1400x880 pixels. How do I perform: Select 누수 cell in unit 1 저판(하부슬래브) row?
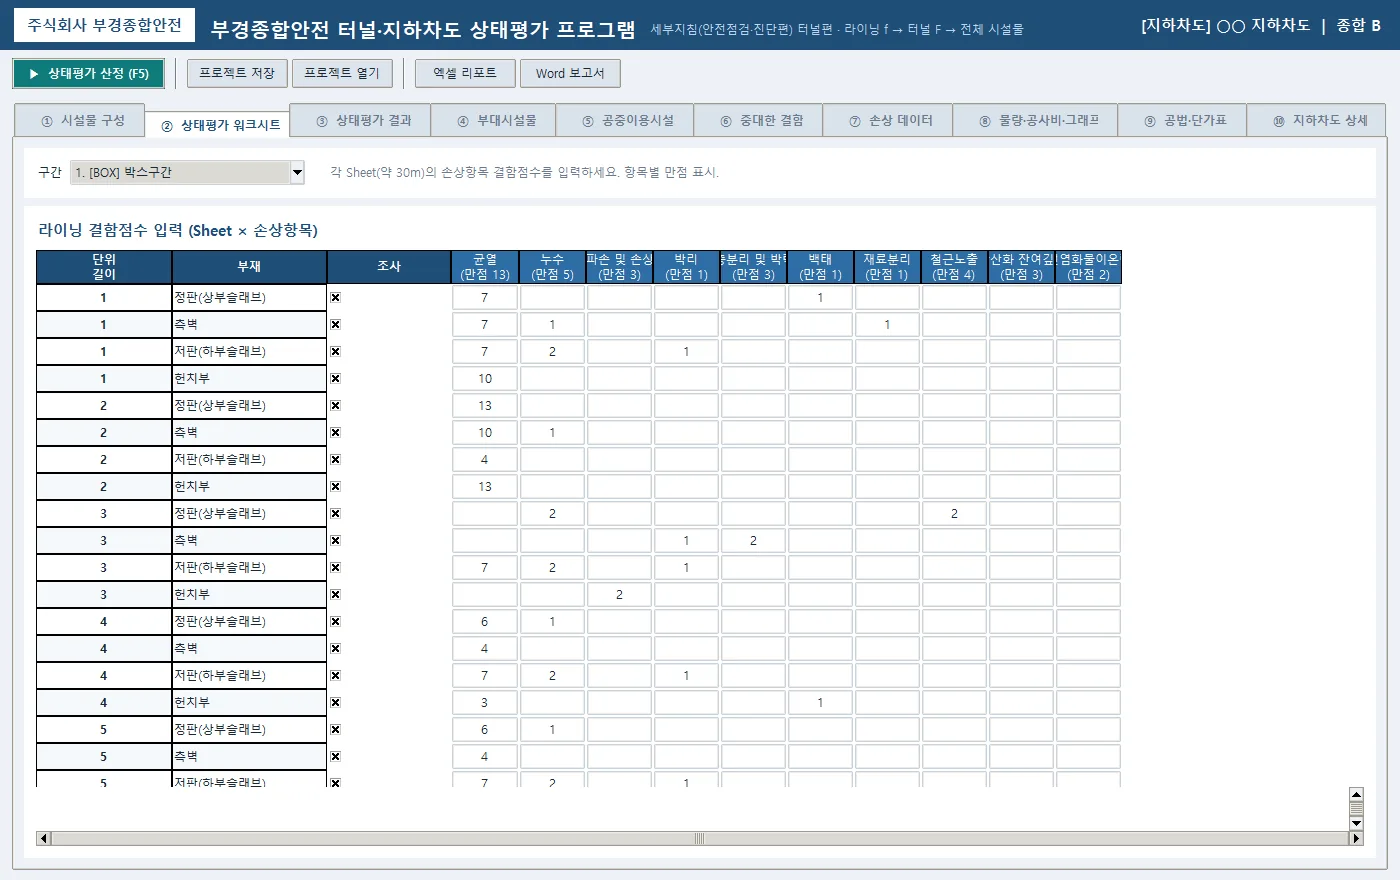(552, 352)
